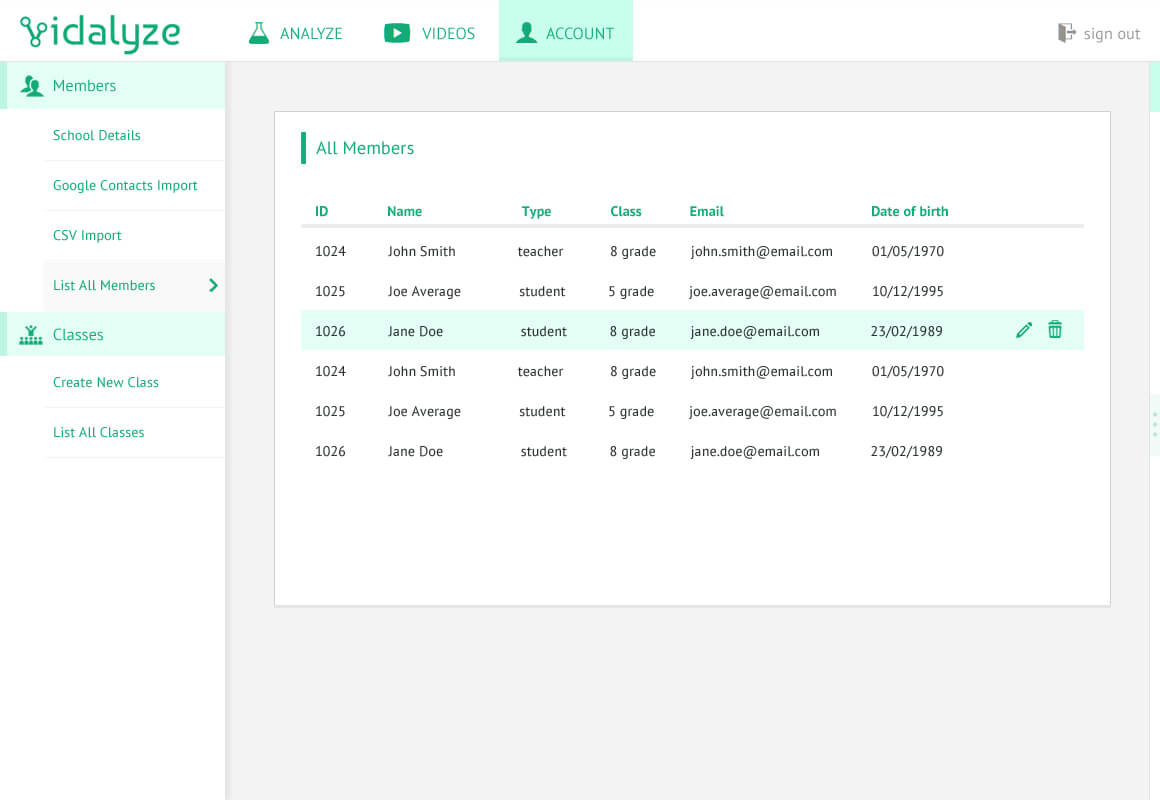Click the Classes icon in sidebar
Screen dimensions: 1160x800
(31, 335)
